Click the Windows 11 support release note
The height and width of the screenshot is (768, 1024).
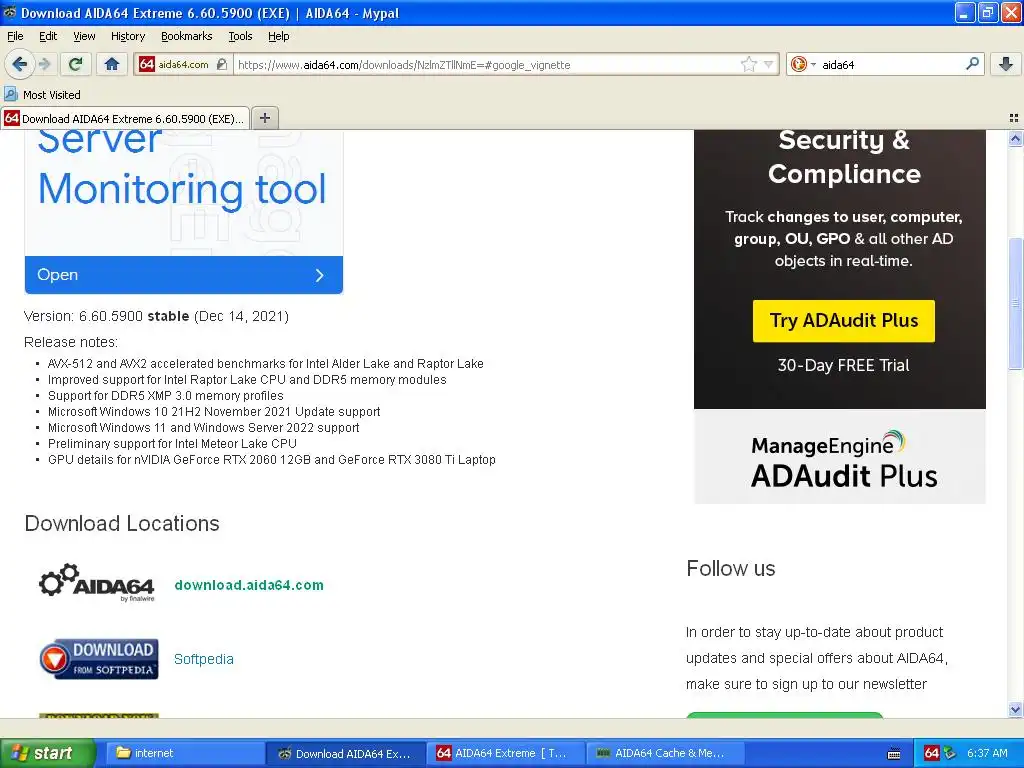click(x=203, y=428)
